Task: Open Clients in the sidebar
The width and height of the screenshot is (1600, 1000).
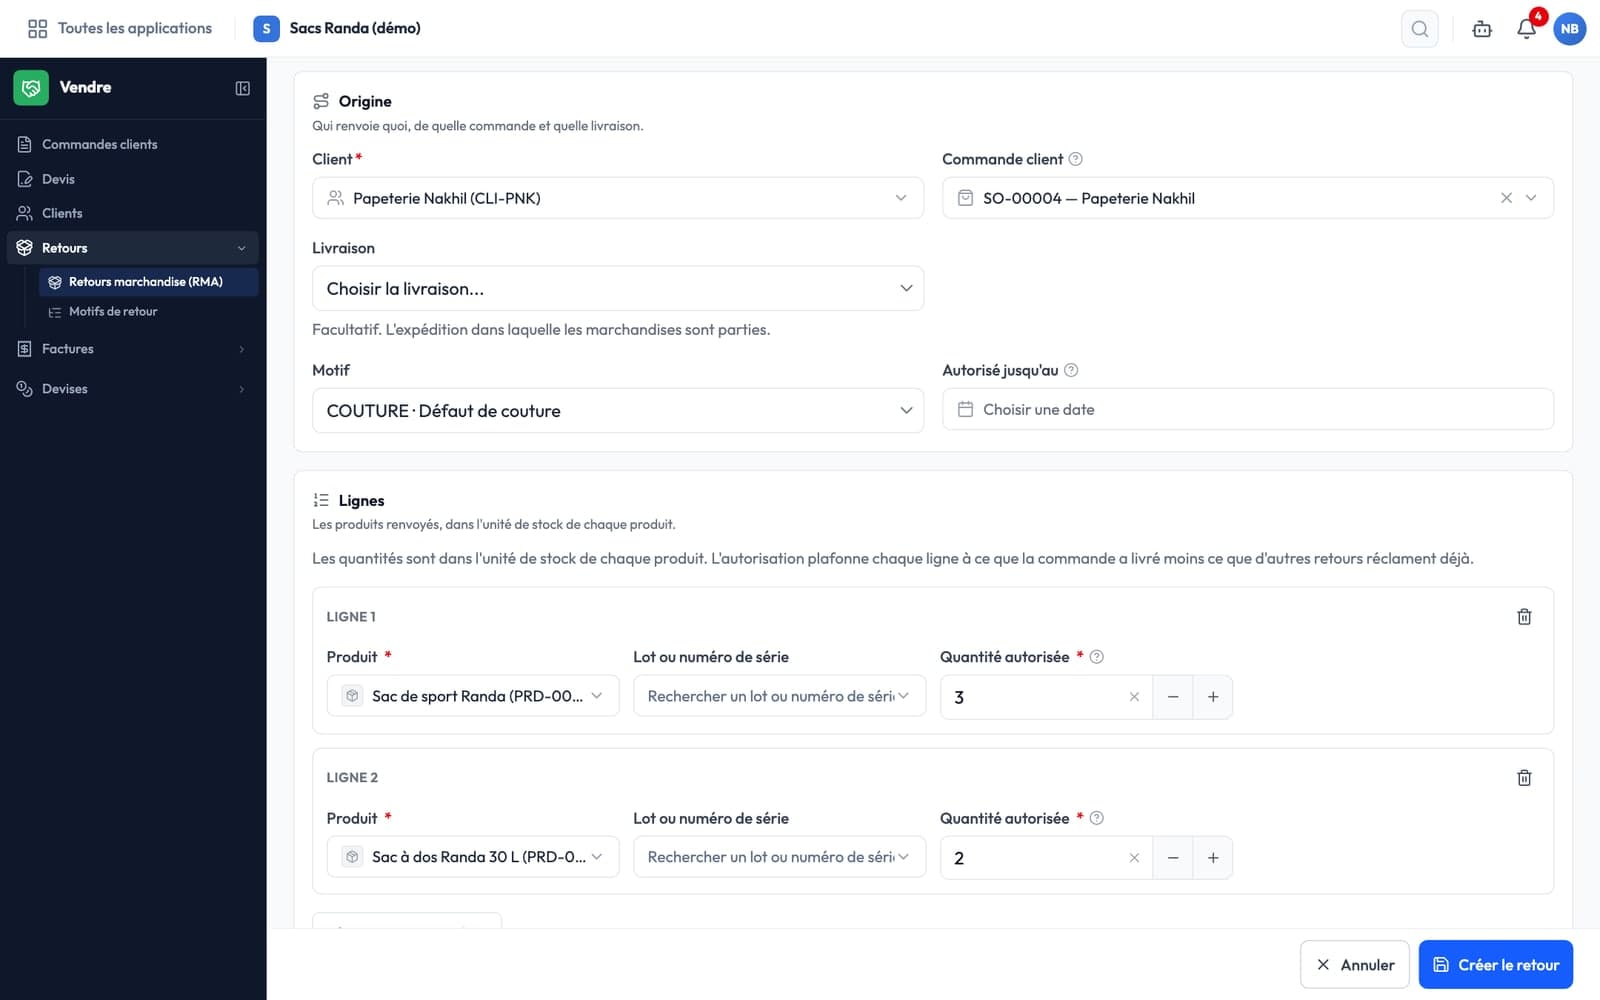Action: (x=132, y=213)
